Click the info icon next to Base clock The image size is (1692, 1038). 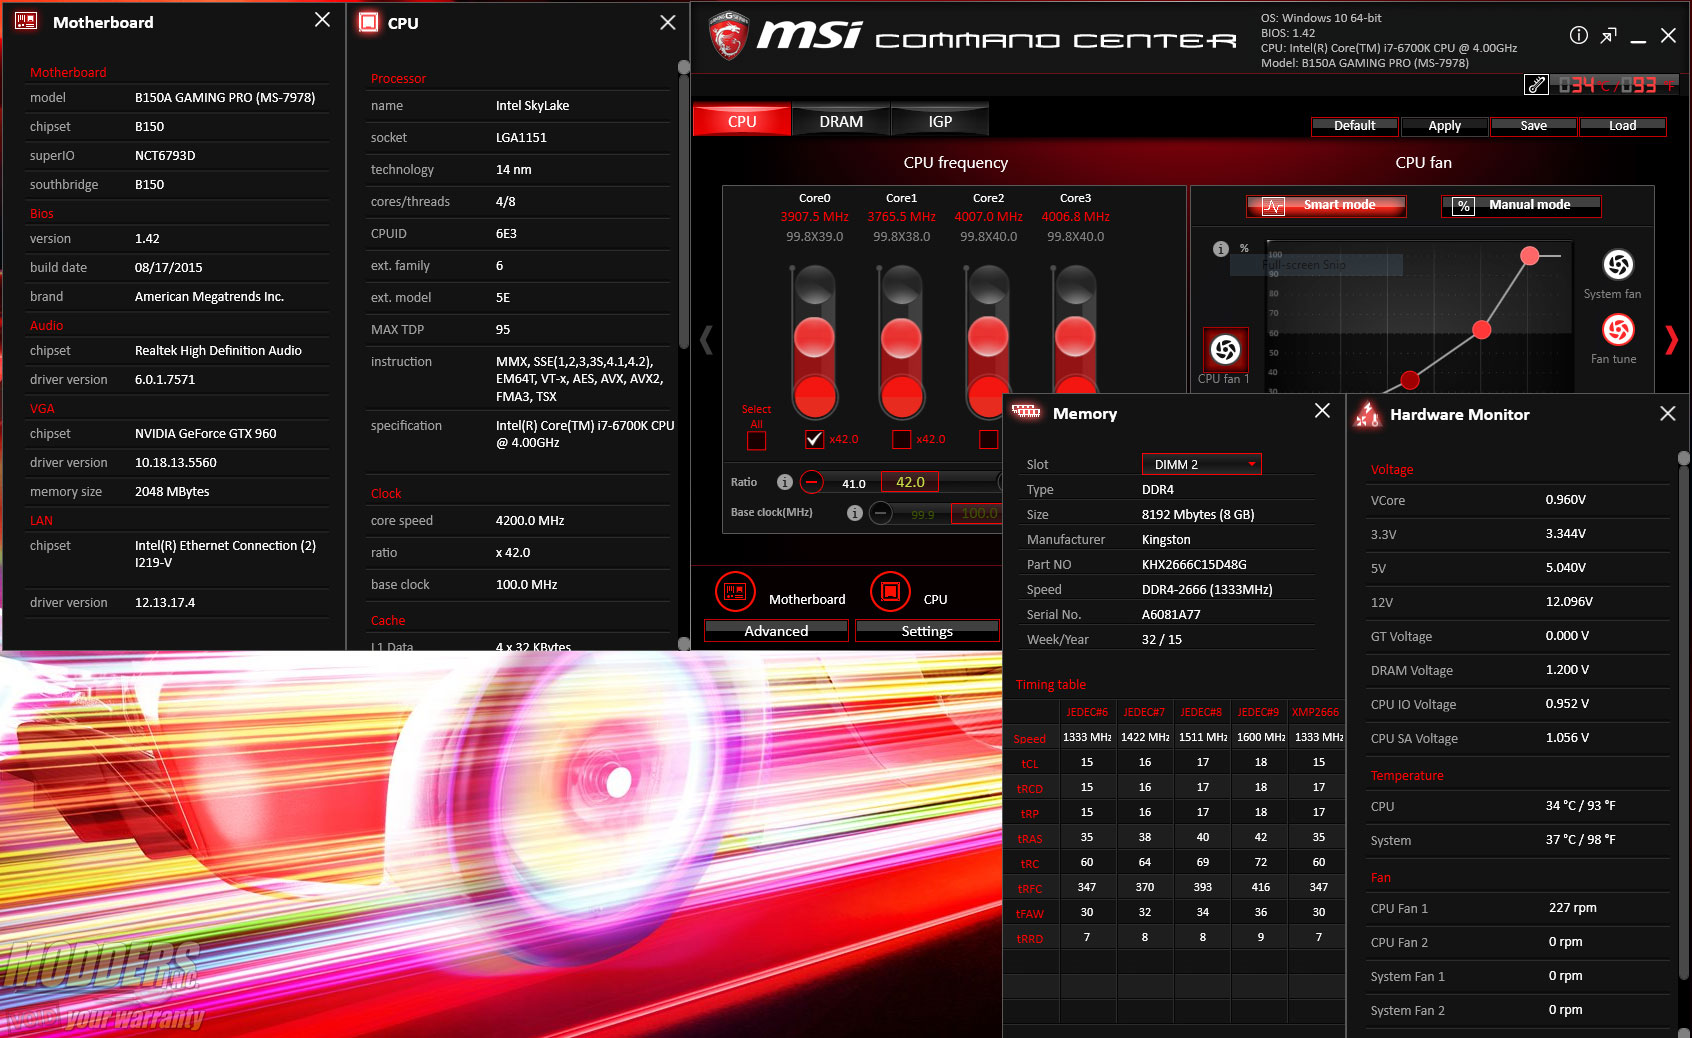[x=854, y=513]
